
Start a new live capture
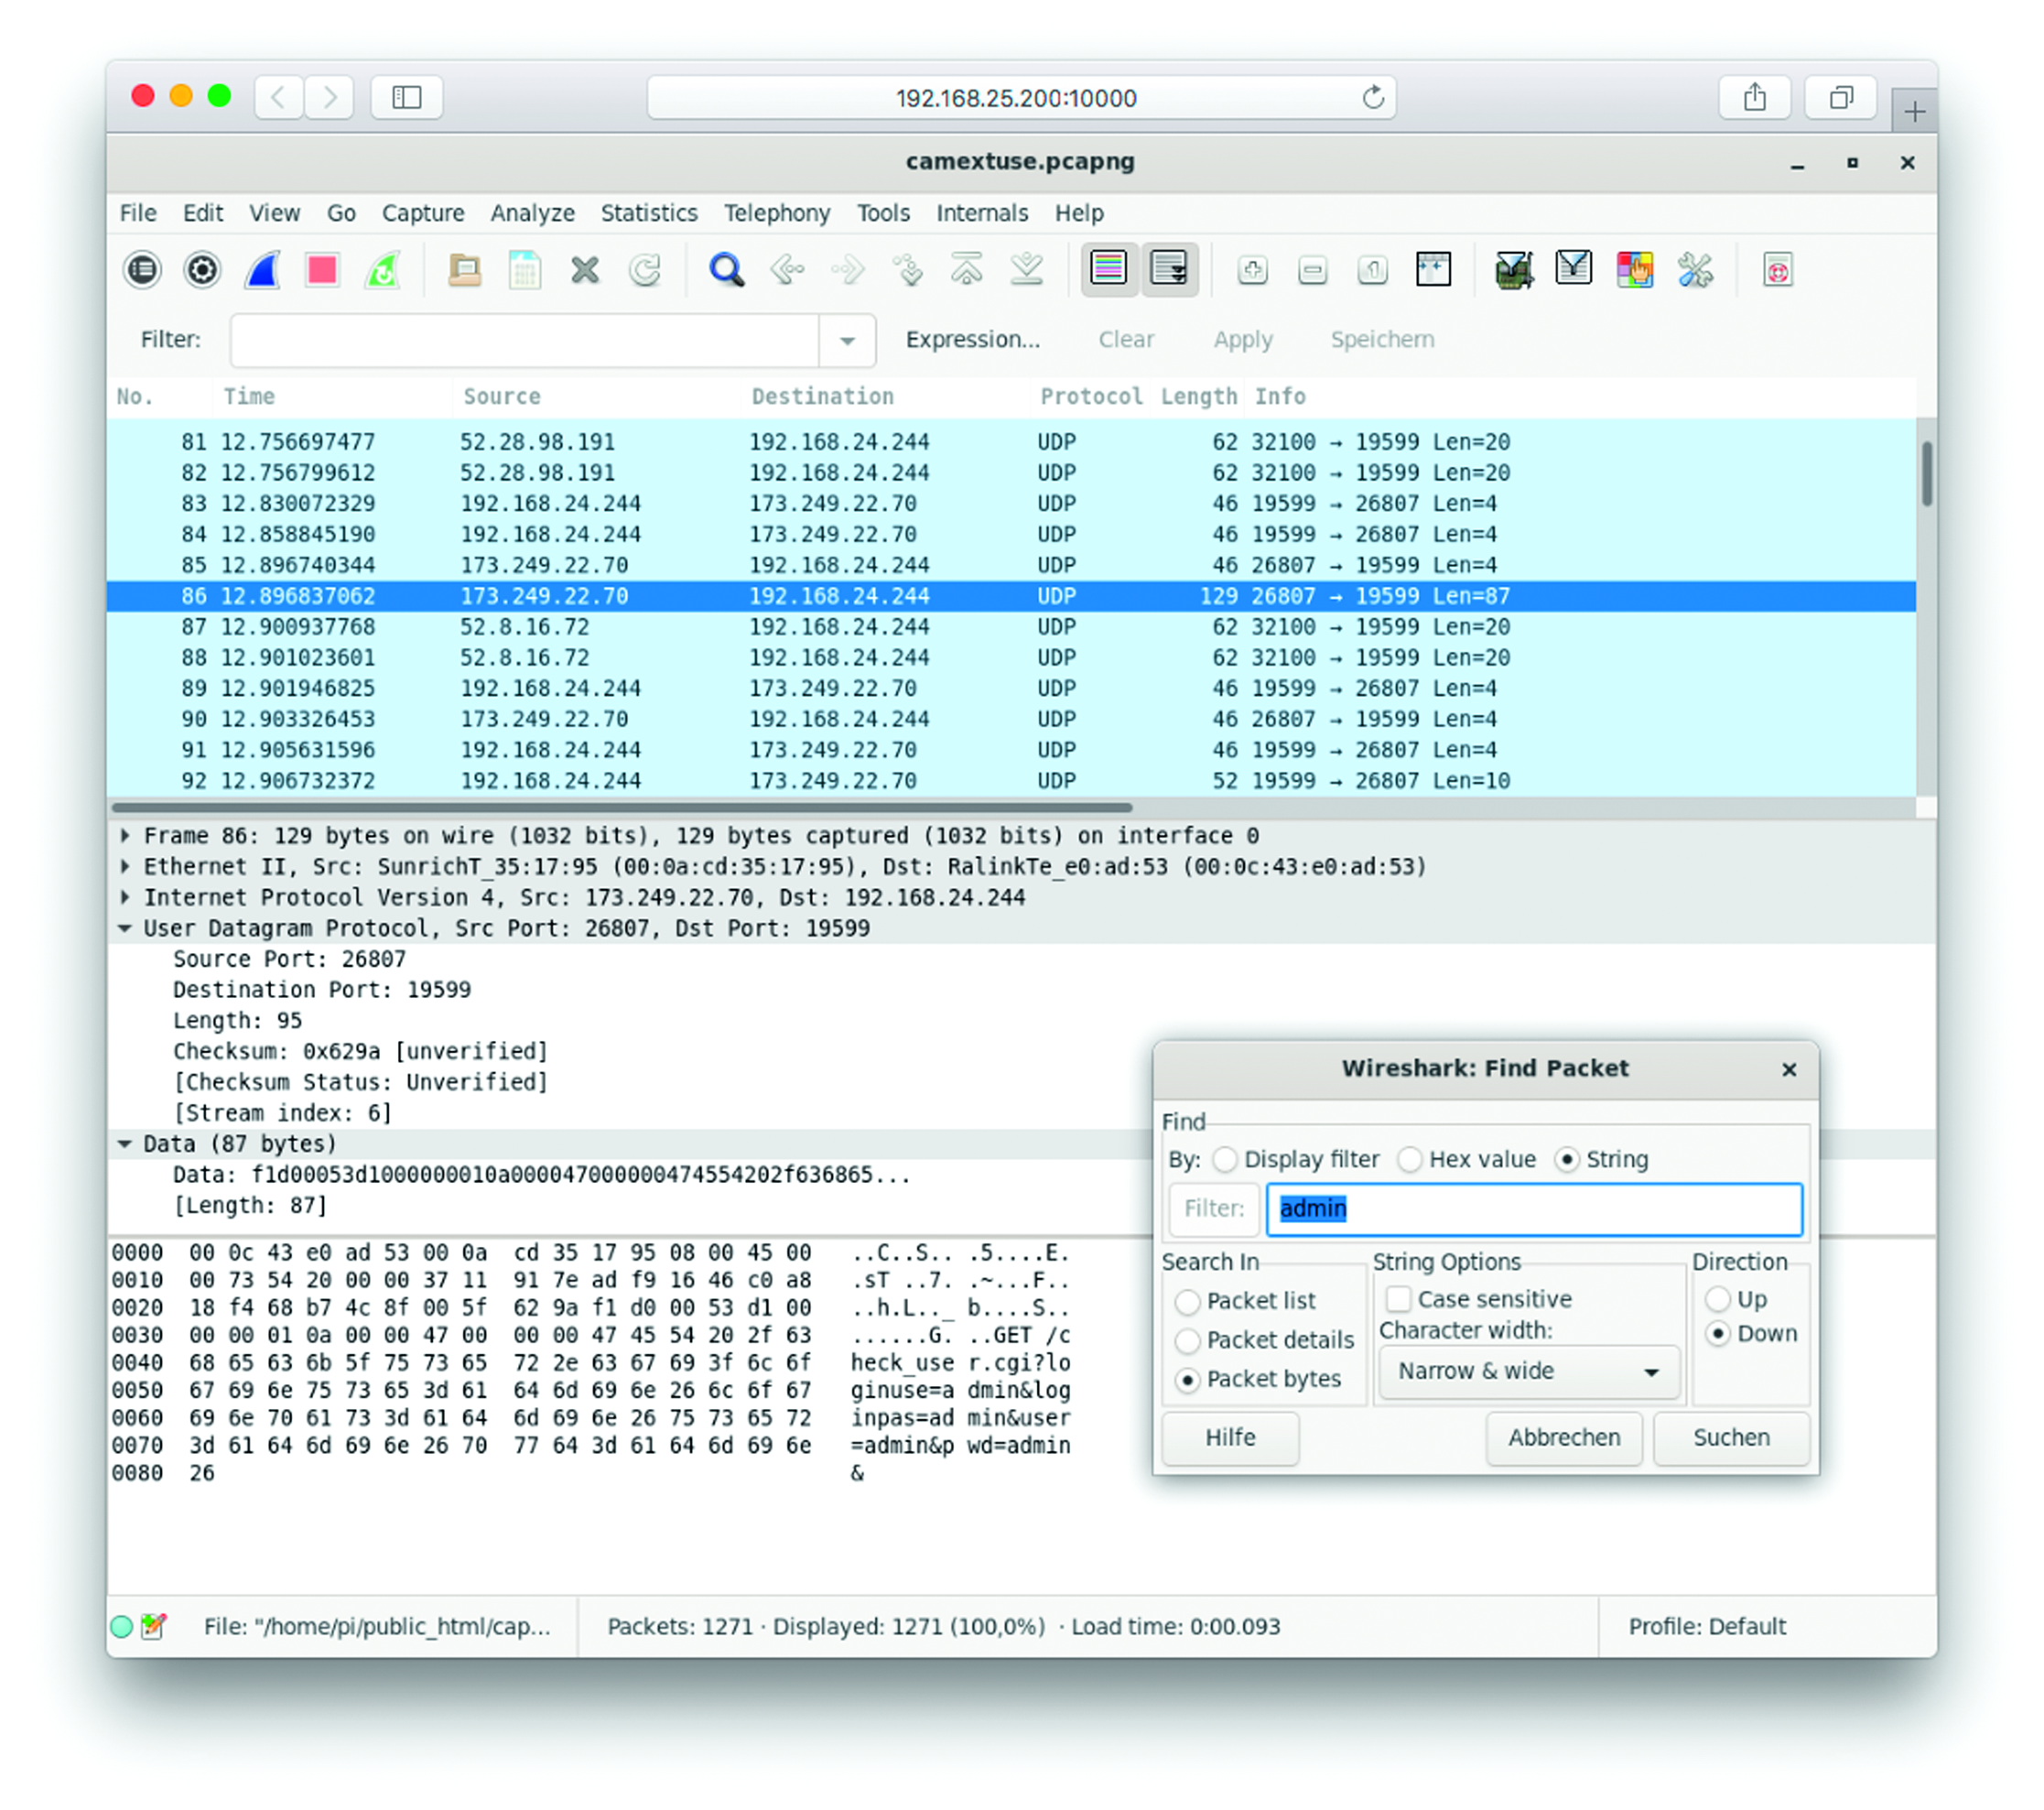[x=262, y=270]
